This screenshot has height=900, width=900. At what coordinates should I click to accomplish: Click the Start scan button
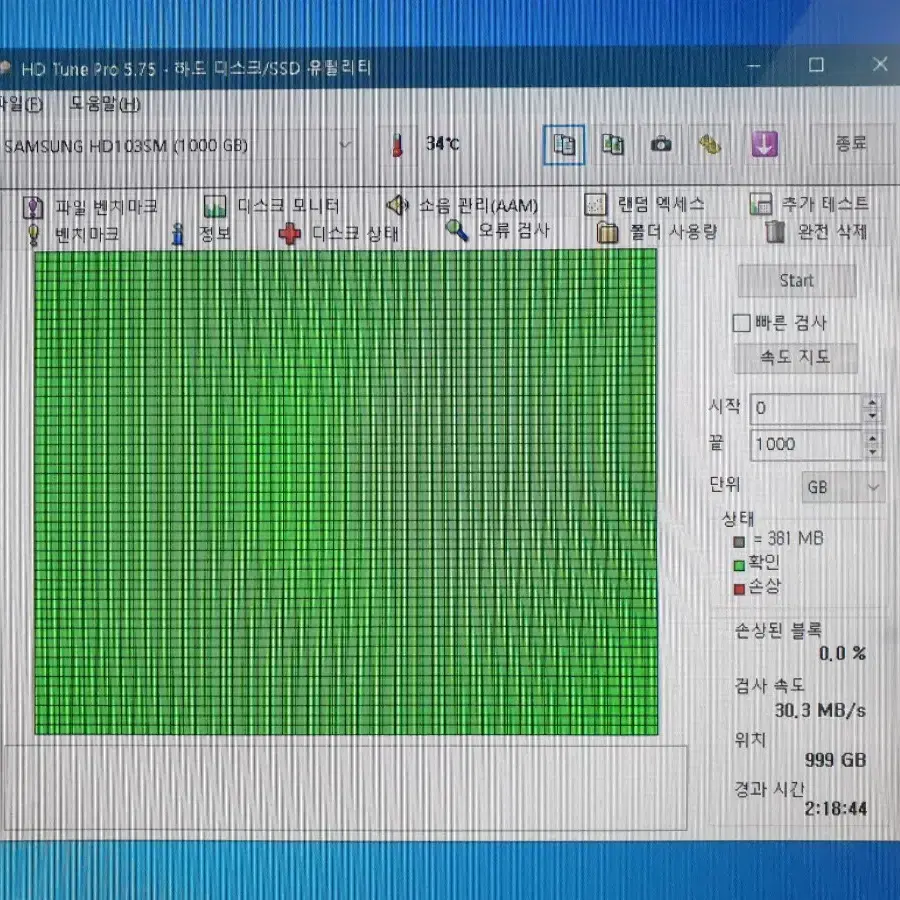[797, 281]
